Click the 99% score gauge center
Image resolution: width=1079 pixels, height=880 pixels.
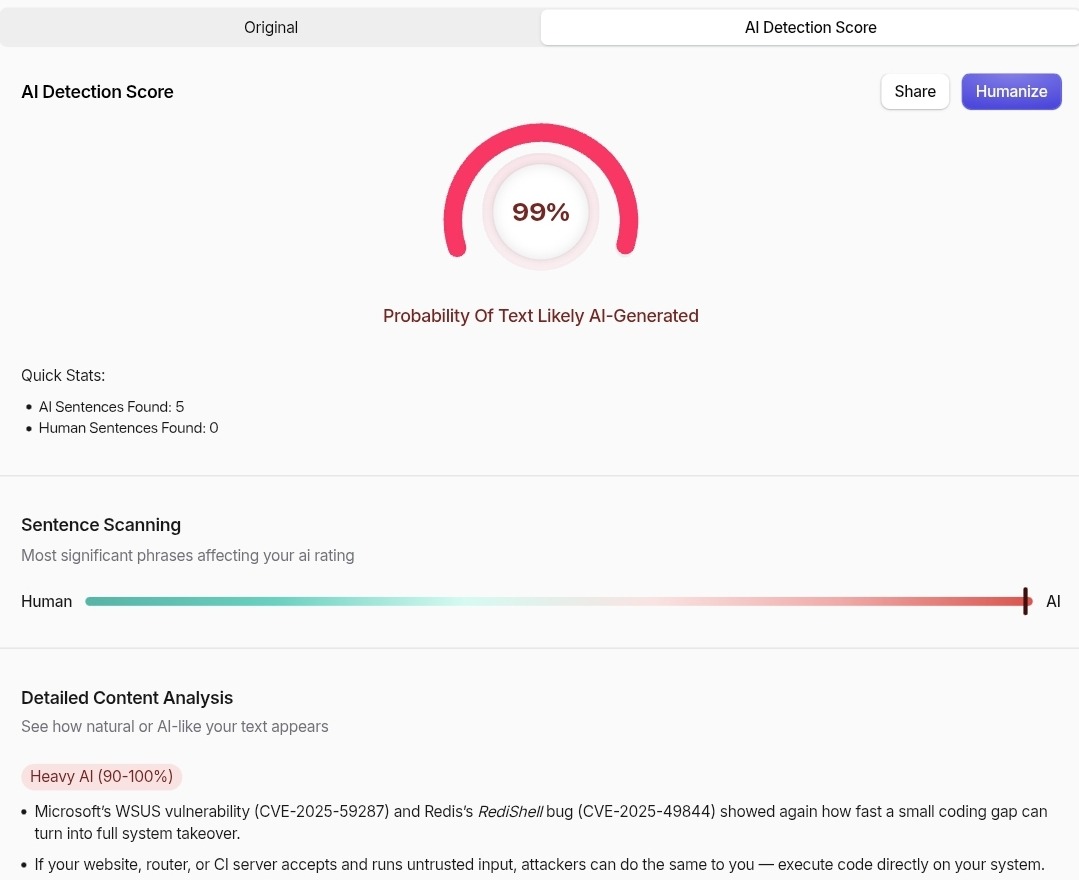click(x=541, y=212)
